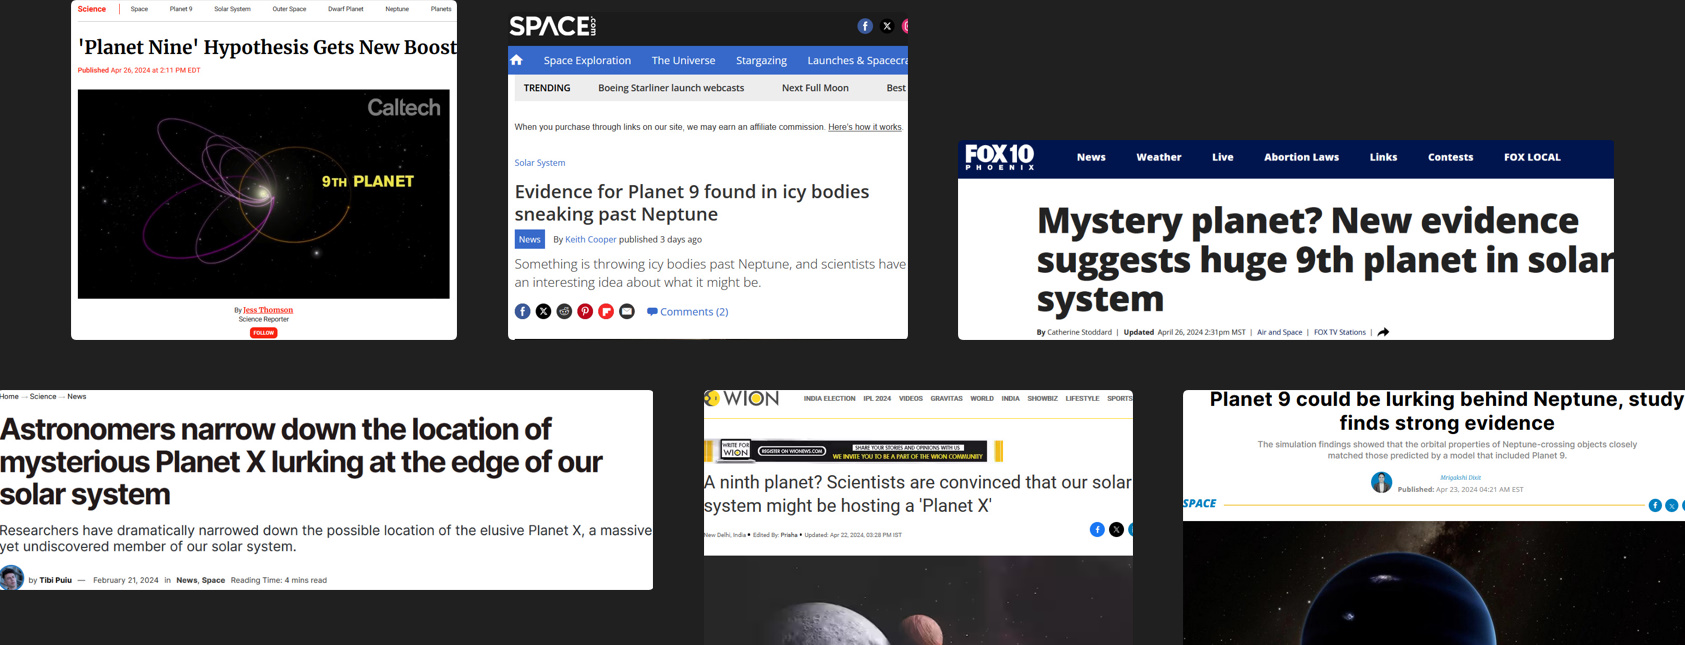Image resolution: width=1685 pixels, height=645 pixels.
Task: Open WION Videos section
Action: (x=910, y=398)
